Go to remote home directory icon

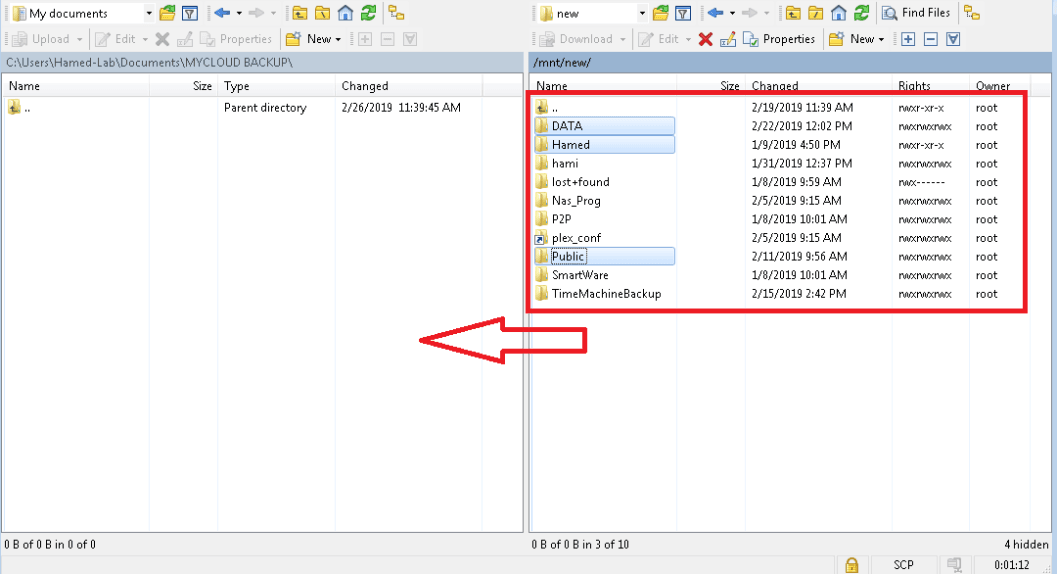pos(839,13)
